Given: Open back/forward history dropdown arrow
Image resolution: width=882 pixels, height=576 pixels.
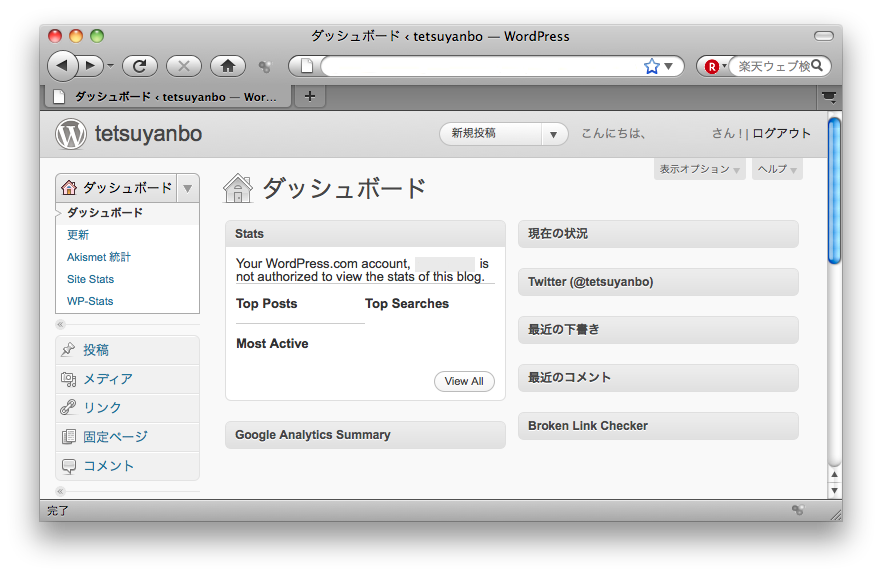Looking at the screenshot, I should tap(110, 66).
